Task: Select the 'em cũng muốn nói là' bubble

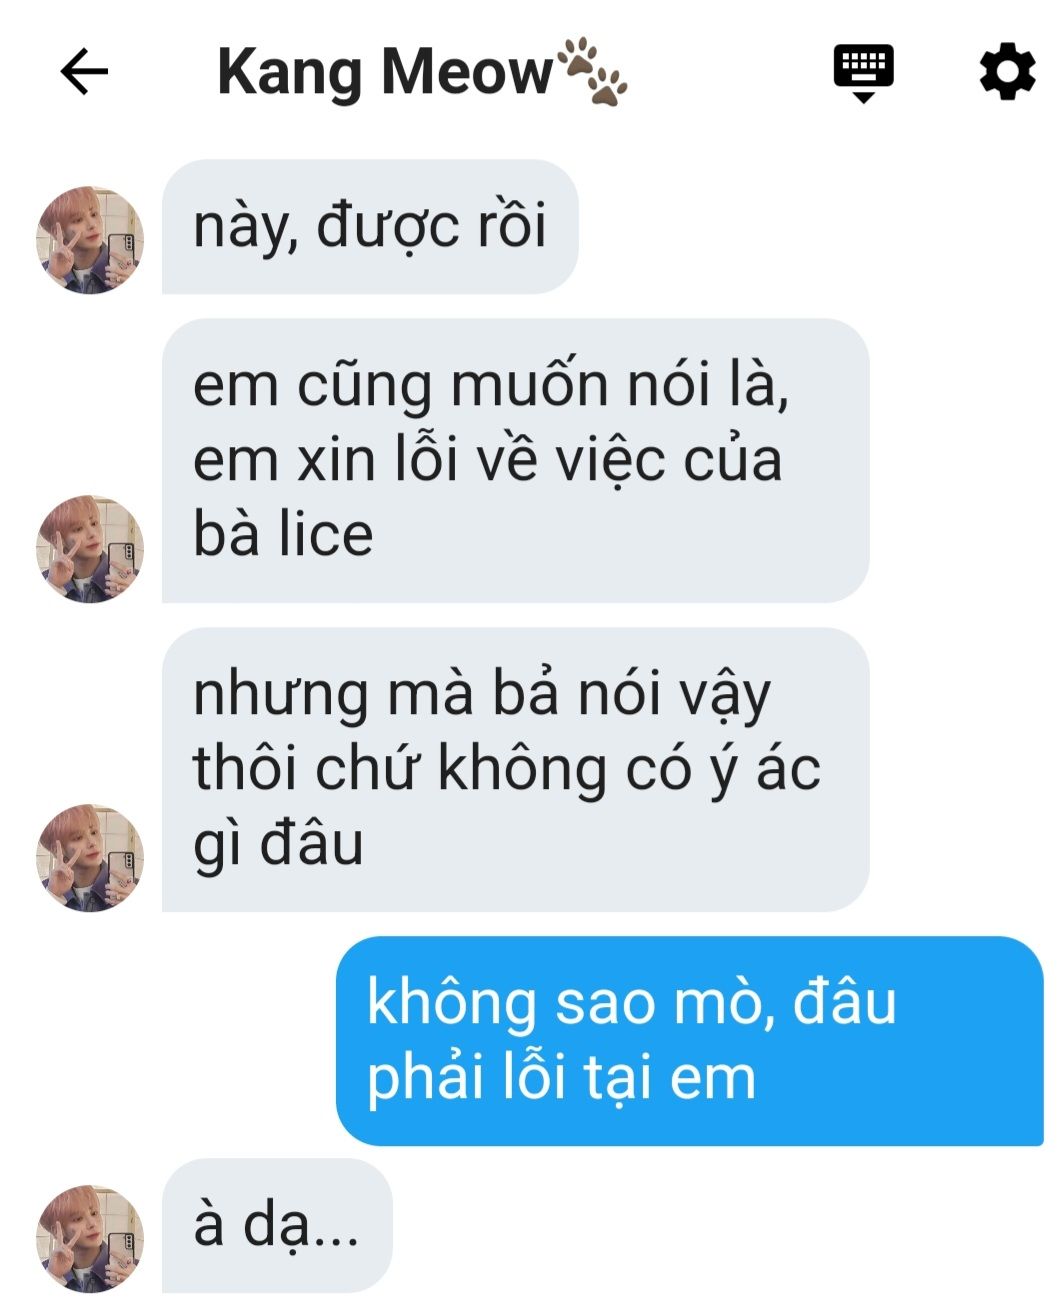Action: (515, 461)
